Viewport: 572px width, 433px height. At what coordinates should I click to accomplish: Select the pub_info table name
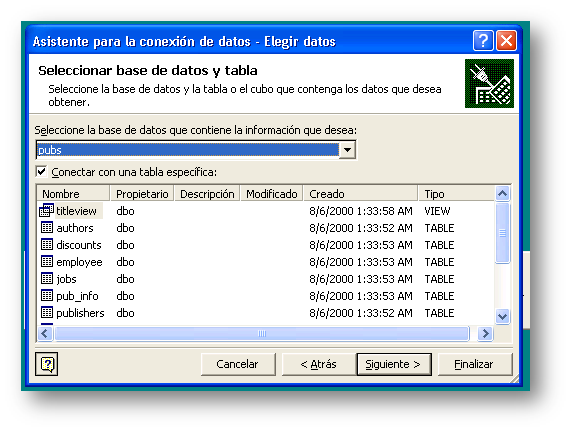77,296
